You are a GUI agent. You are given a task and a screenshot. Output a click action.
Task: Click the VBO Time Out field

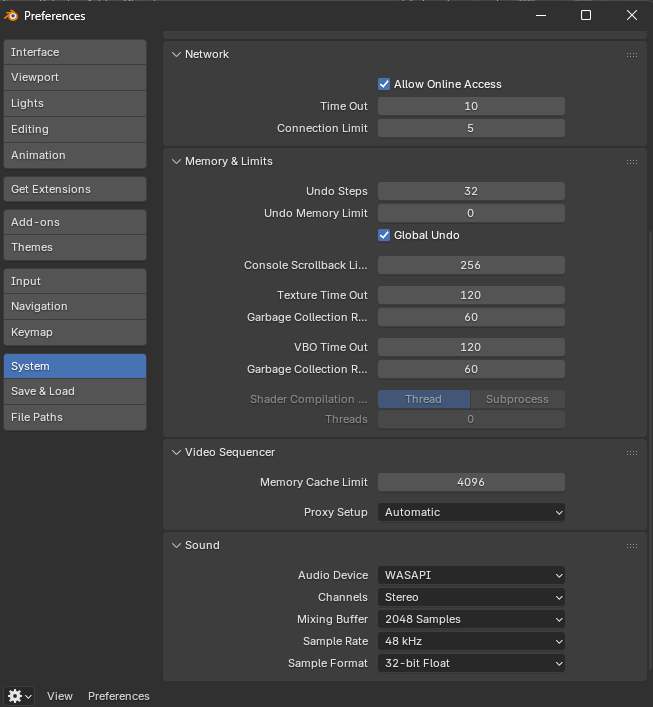tap(471, 347)
